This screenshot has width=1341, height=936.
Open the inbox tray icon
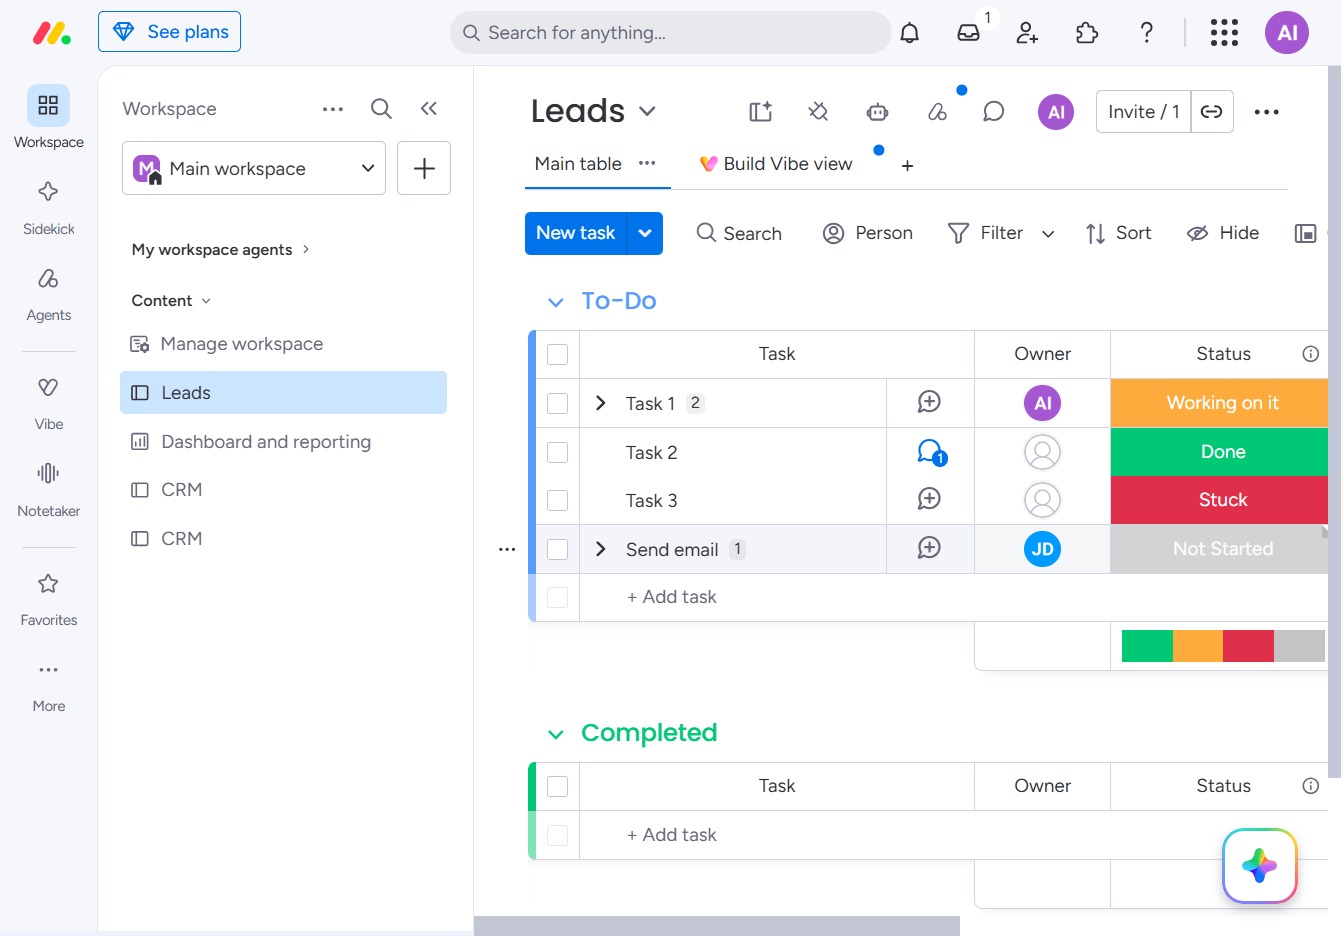pos(968,33)
